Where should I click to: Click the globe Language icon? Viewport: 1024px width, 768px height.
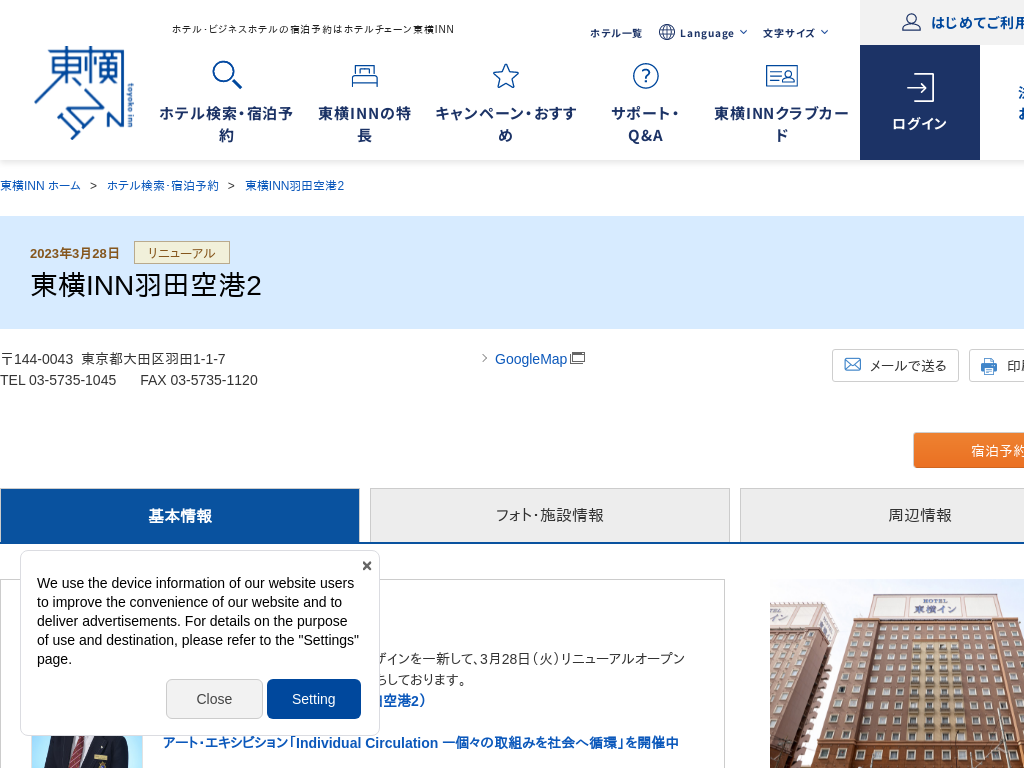[x=666, y=32]
